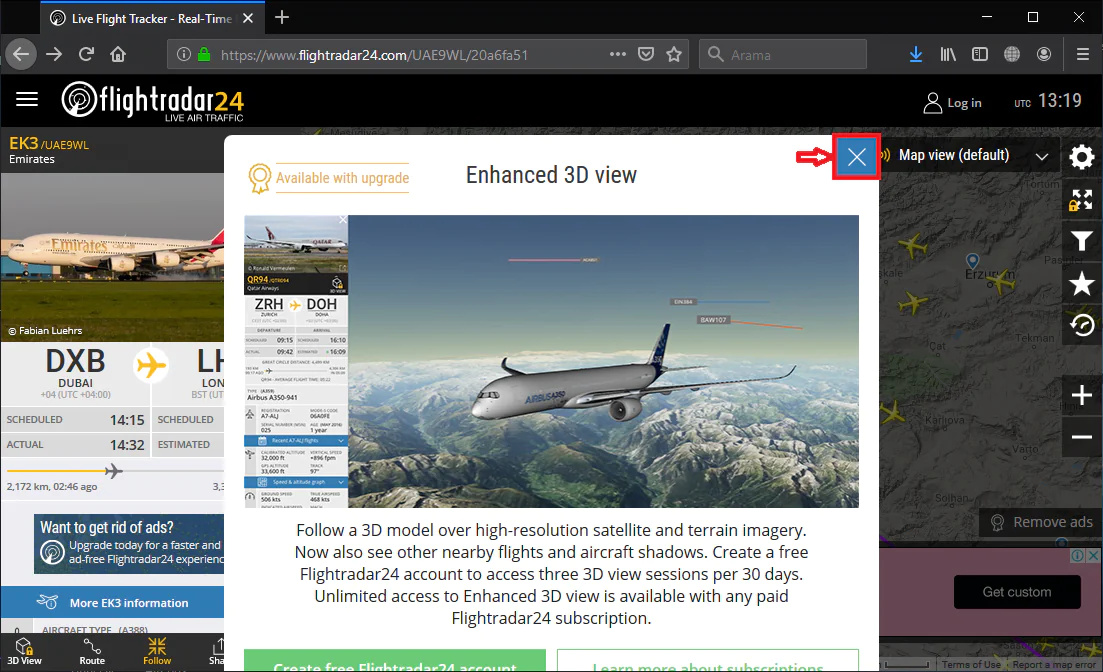Toggle Follow aircraft option
The image size is (1103, 672).
157,652
